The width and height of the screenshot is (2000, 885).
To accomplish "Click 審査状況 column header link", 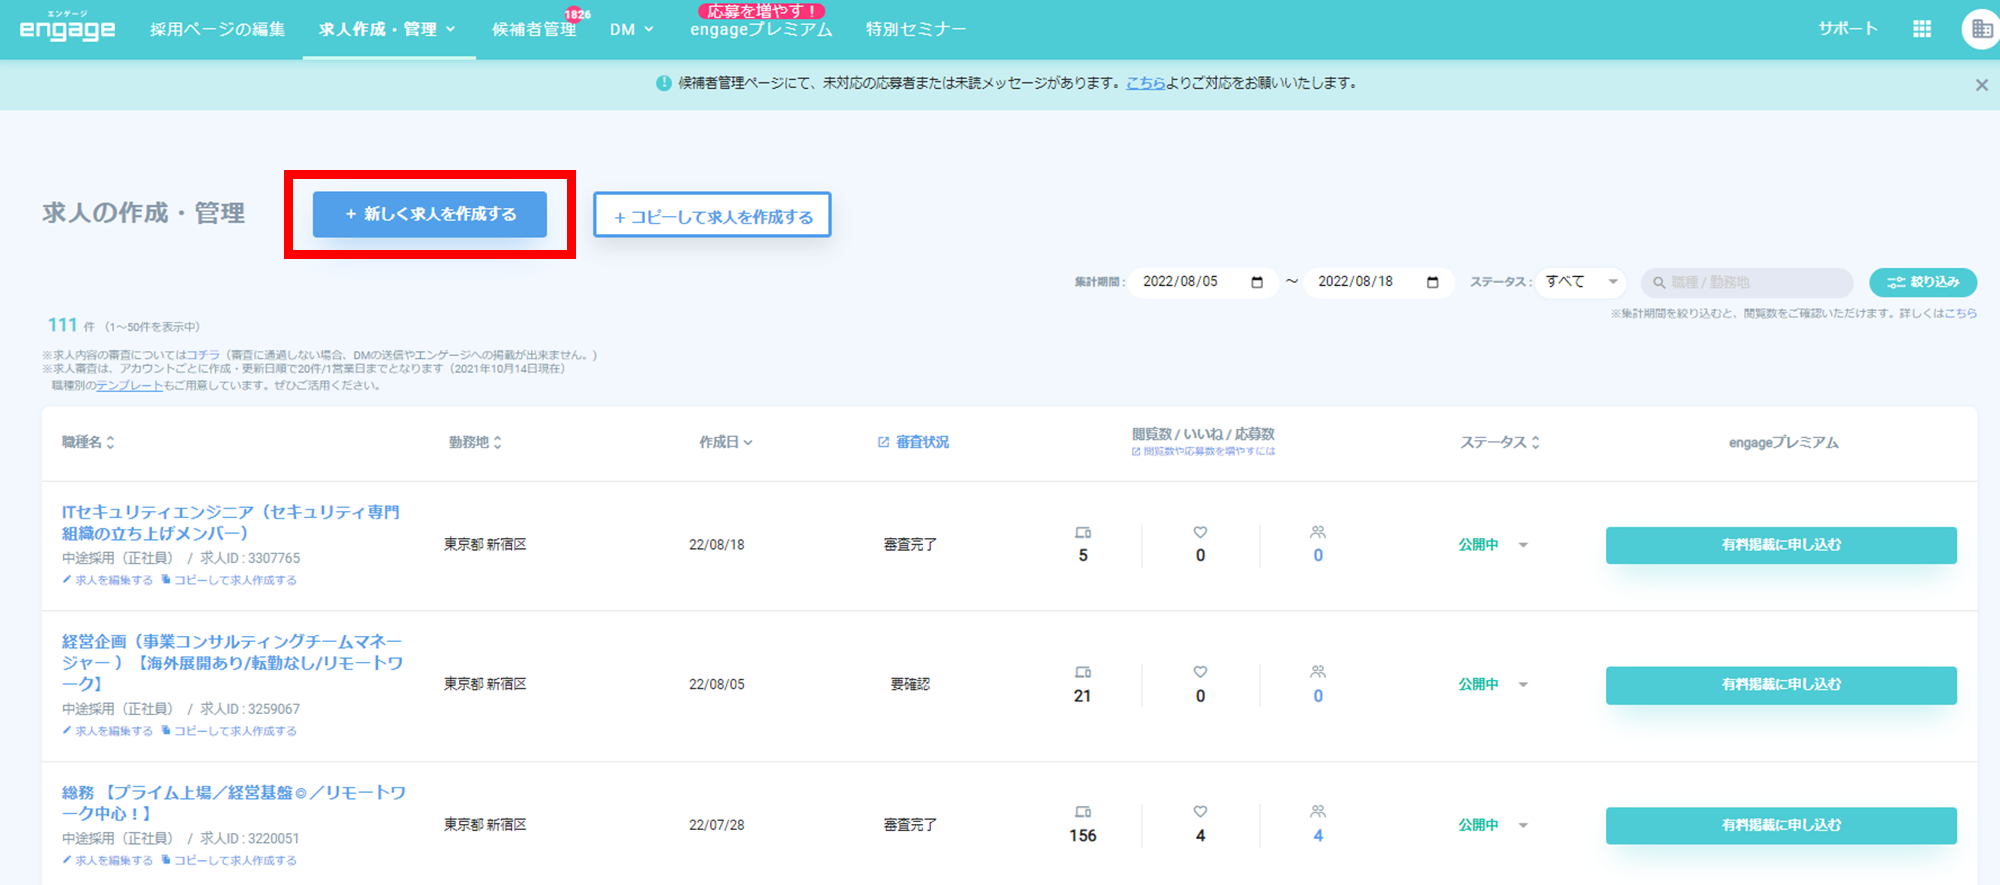I will click(x=922, y=442).
